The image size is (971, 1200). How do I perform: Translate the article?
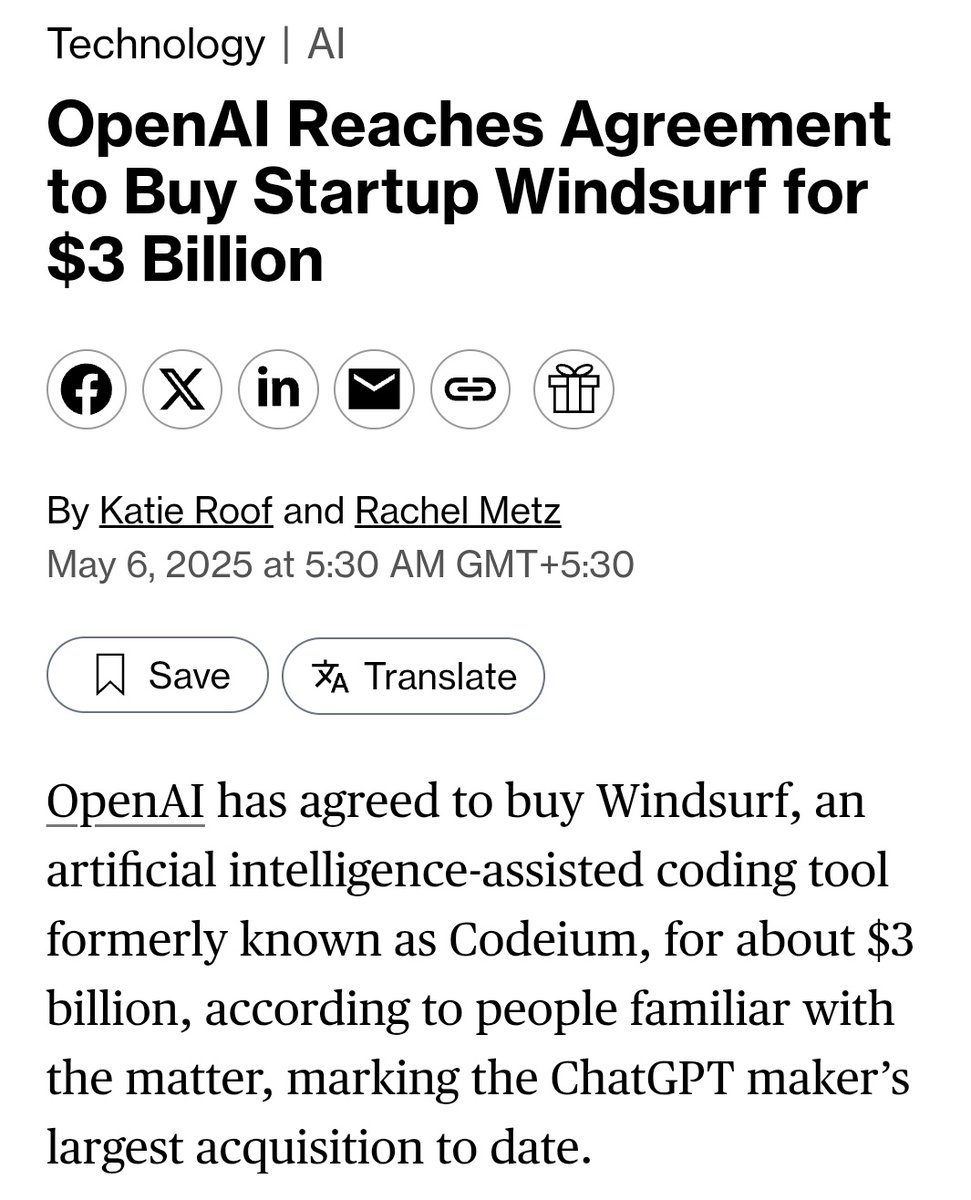(x=413, y=676)
